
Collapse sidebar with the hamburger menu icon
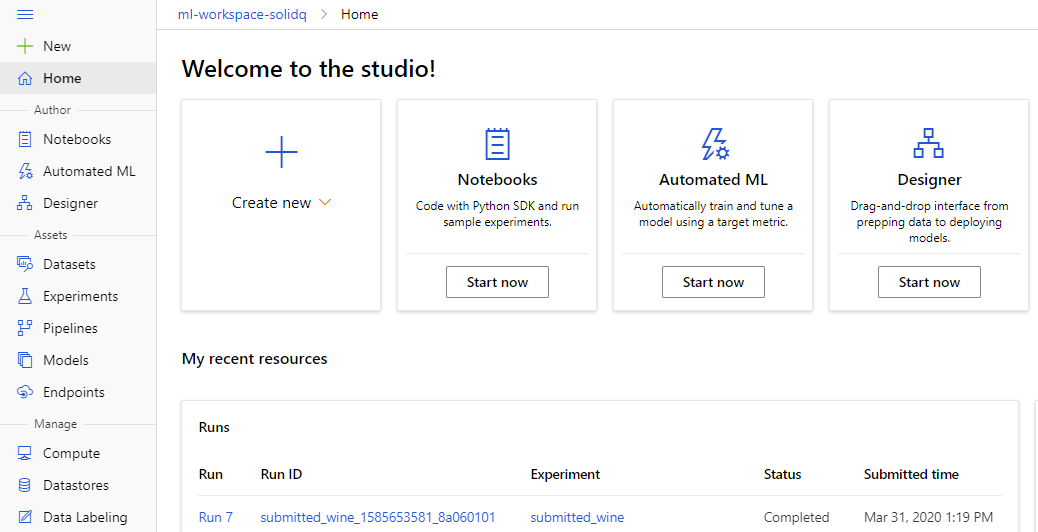24,15
